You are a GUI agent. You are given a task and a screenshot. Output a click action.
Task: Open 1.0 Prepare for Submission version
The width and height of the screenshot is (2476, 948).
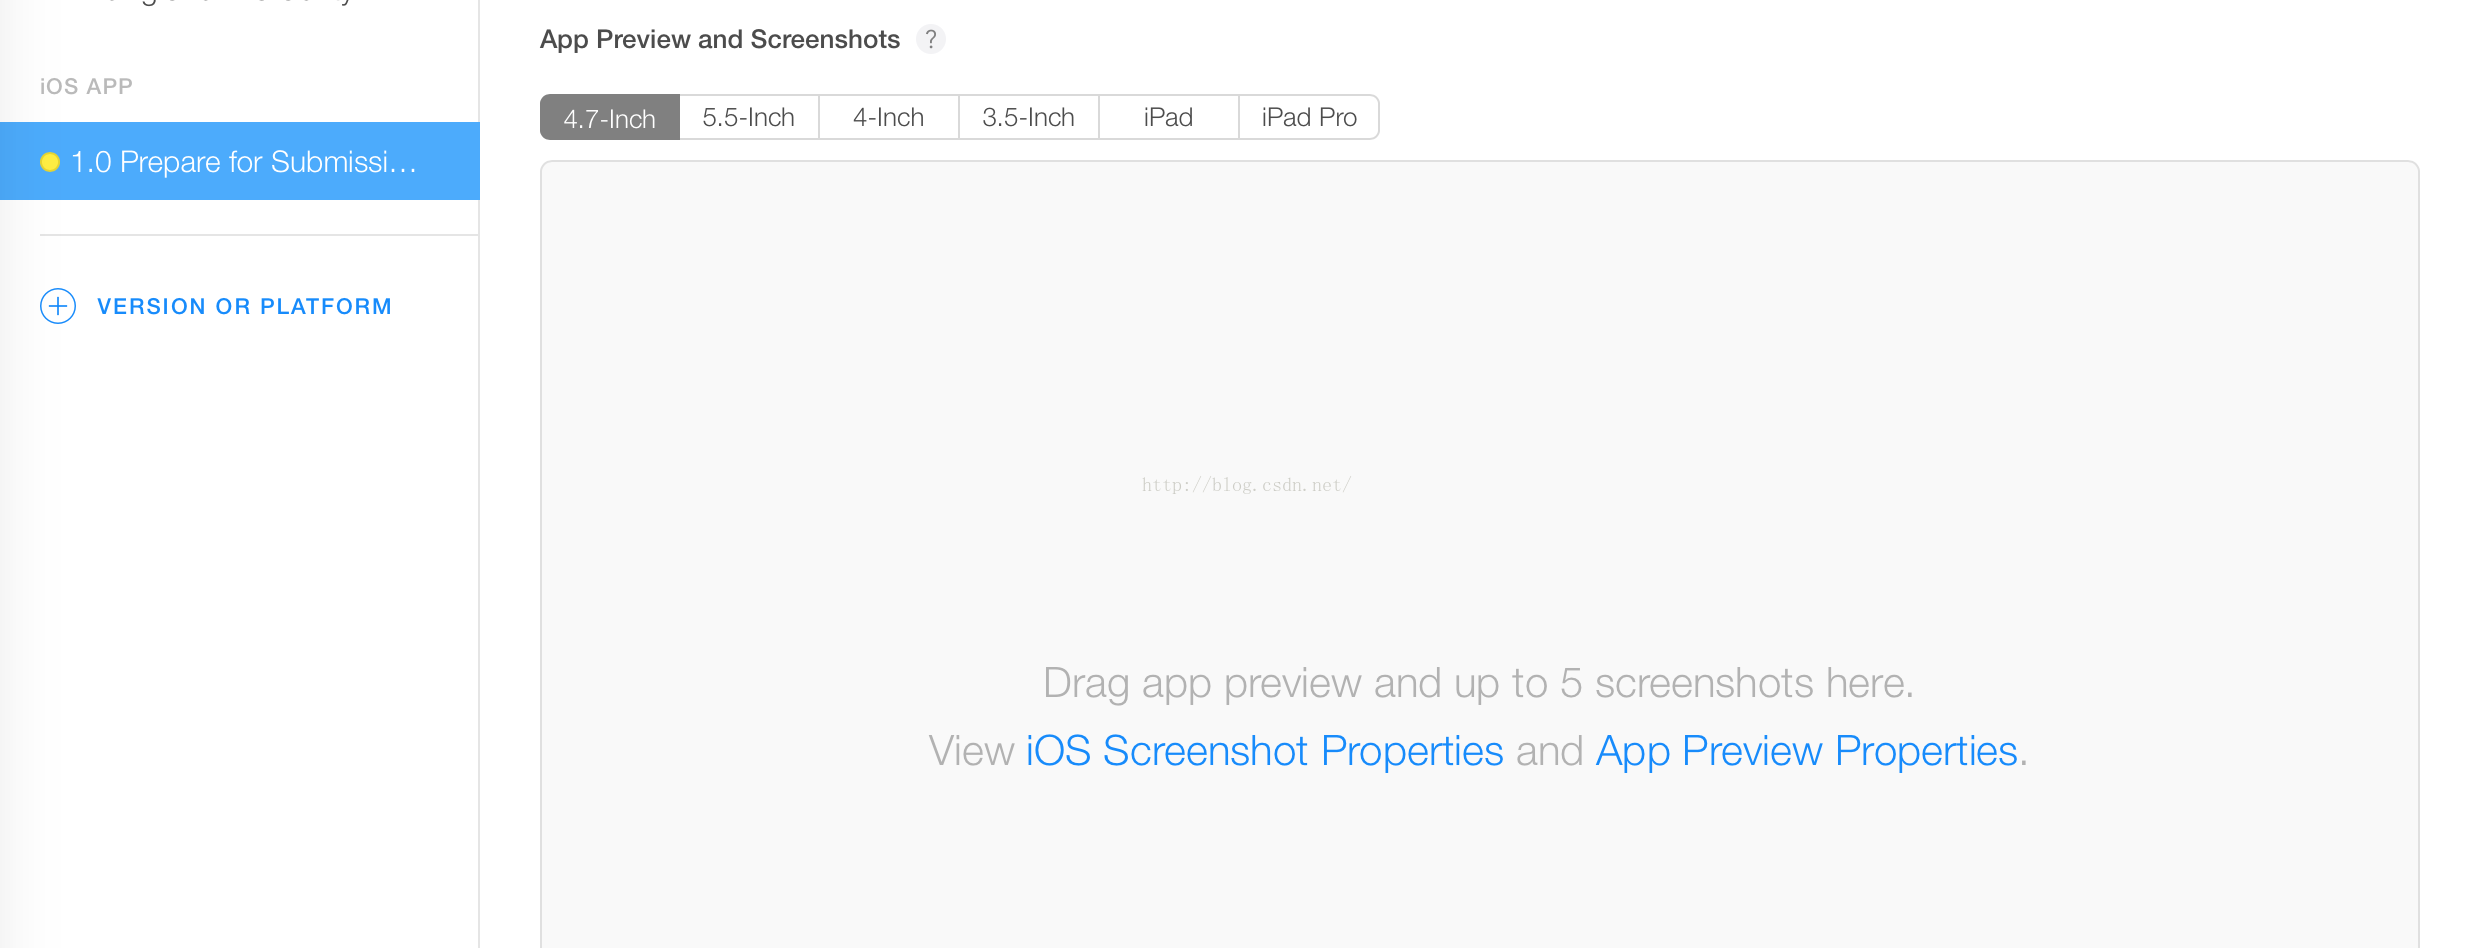click(240, 161)
